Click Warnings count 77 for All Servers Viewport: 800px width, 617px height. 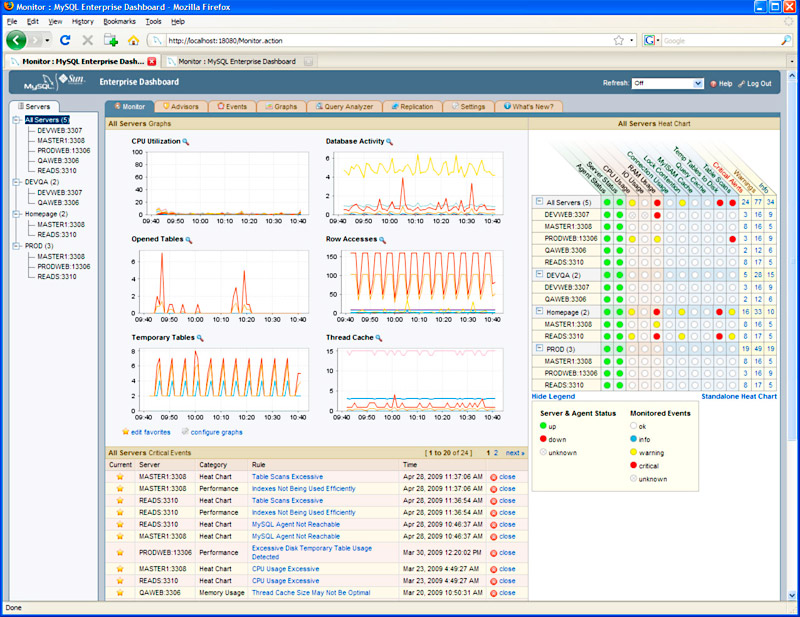758,202
